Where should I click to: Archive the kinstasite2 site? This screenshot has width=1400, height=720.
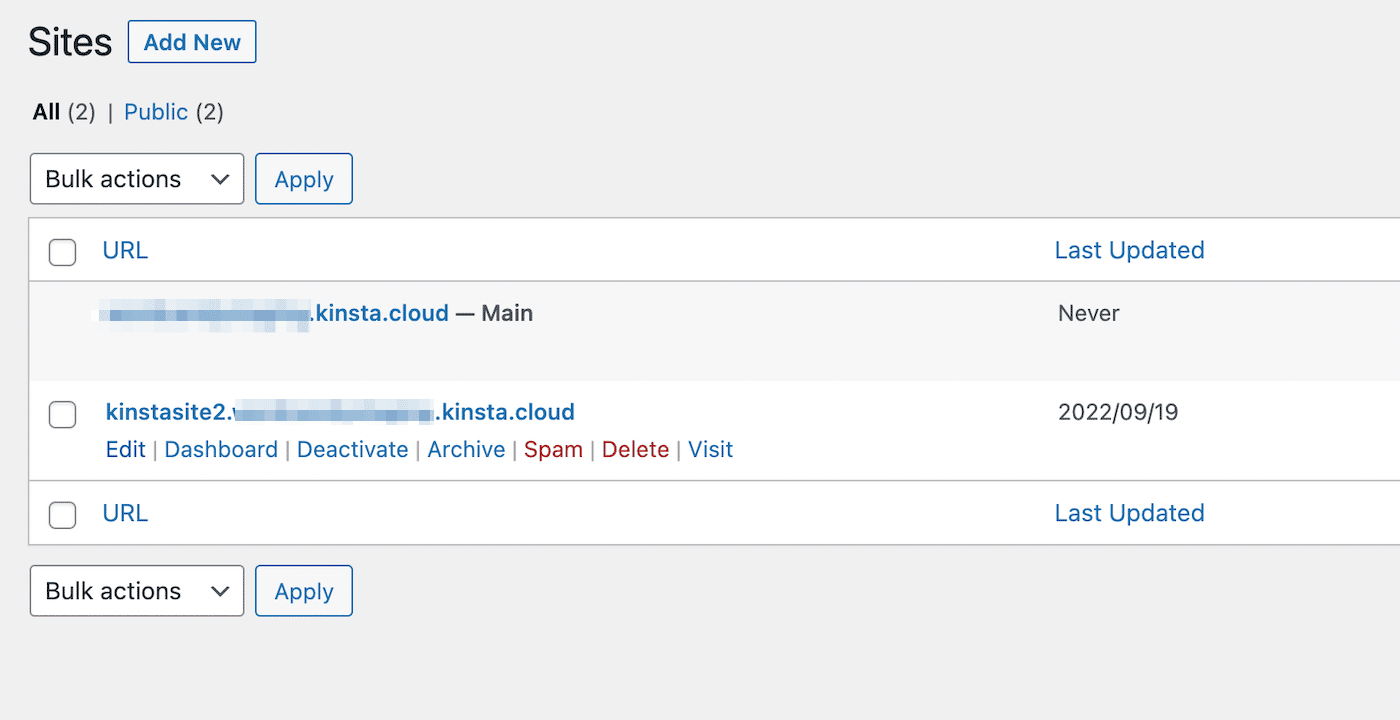click(466, 450)
